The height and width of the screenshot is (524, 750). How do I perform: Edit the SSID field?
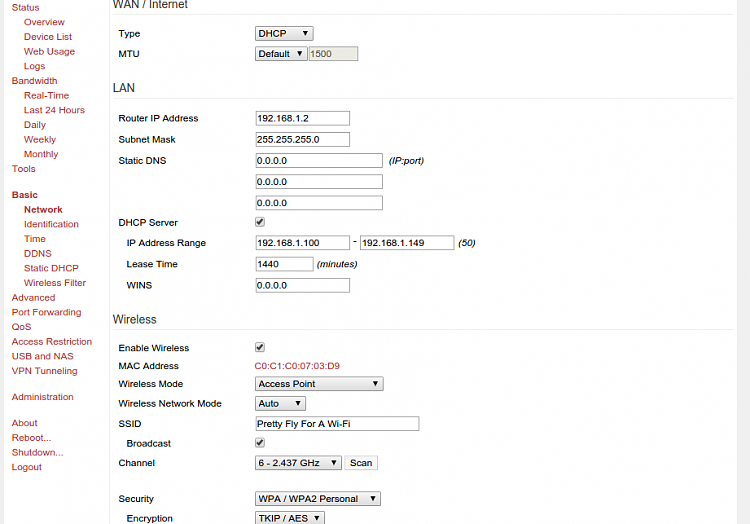point(337,424)
